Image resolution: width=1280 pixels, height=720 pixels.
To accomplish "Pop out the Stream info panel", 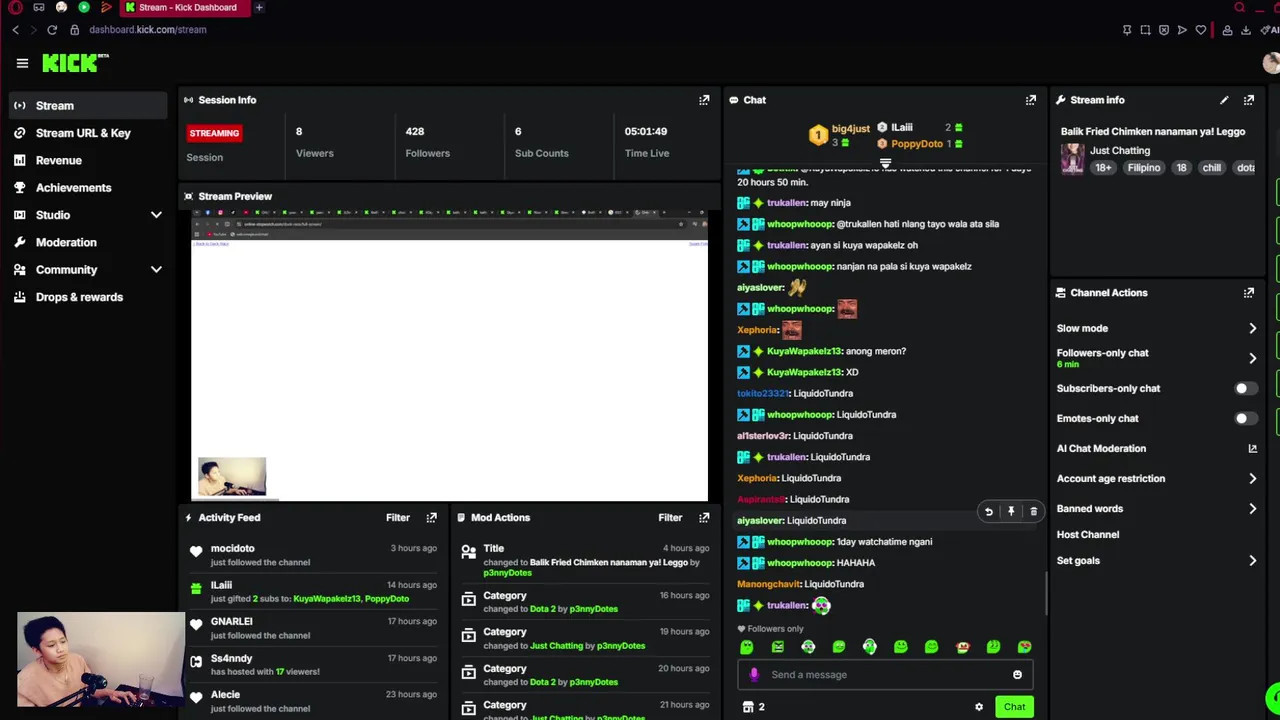I will tap(1249, 100).
